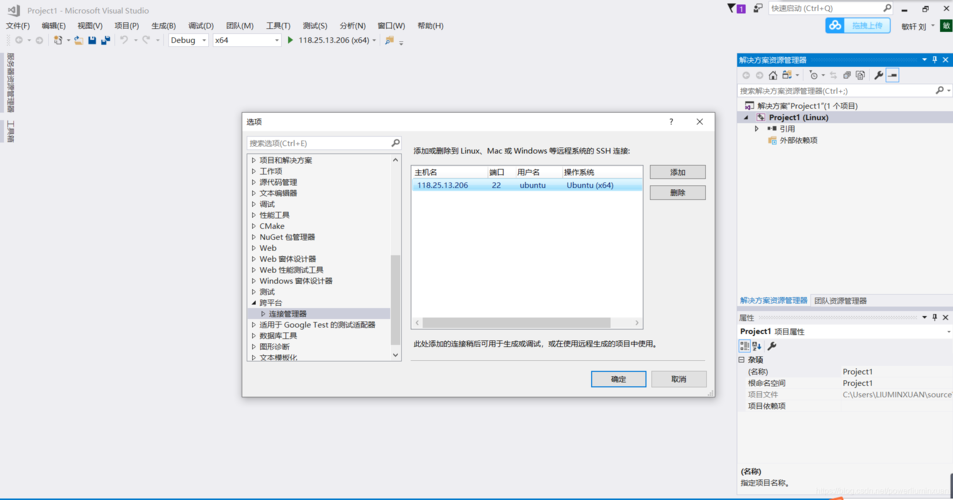The height and width of the screenshot is (500, 953).
Task: Switch to the 解决方案资源管理器 tab
Action: click(x=773, y=301)
